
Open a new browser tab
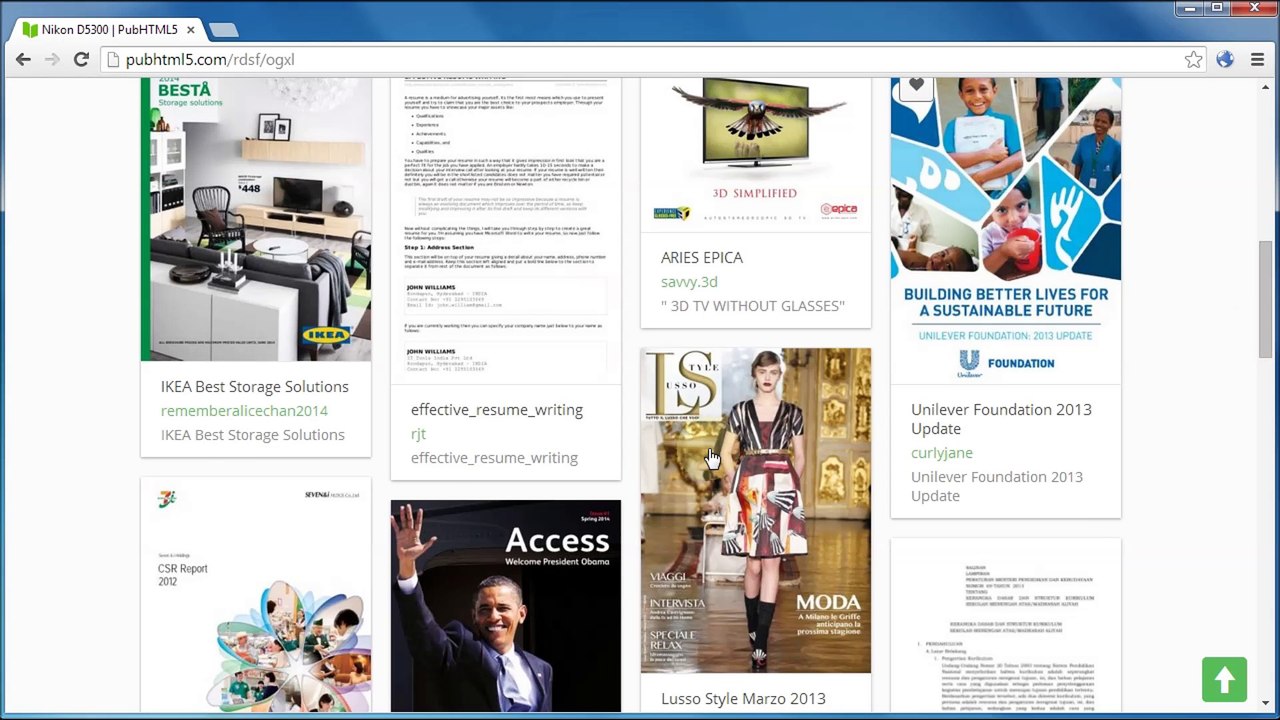tap(223, 30)
